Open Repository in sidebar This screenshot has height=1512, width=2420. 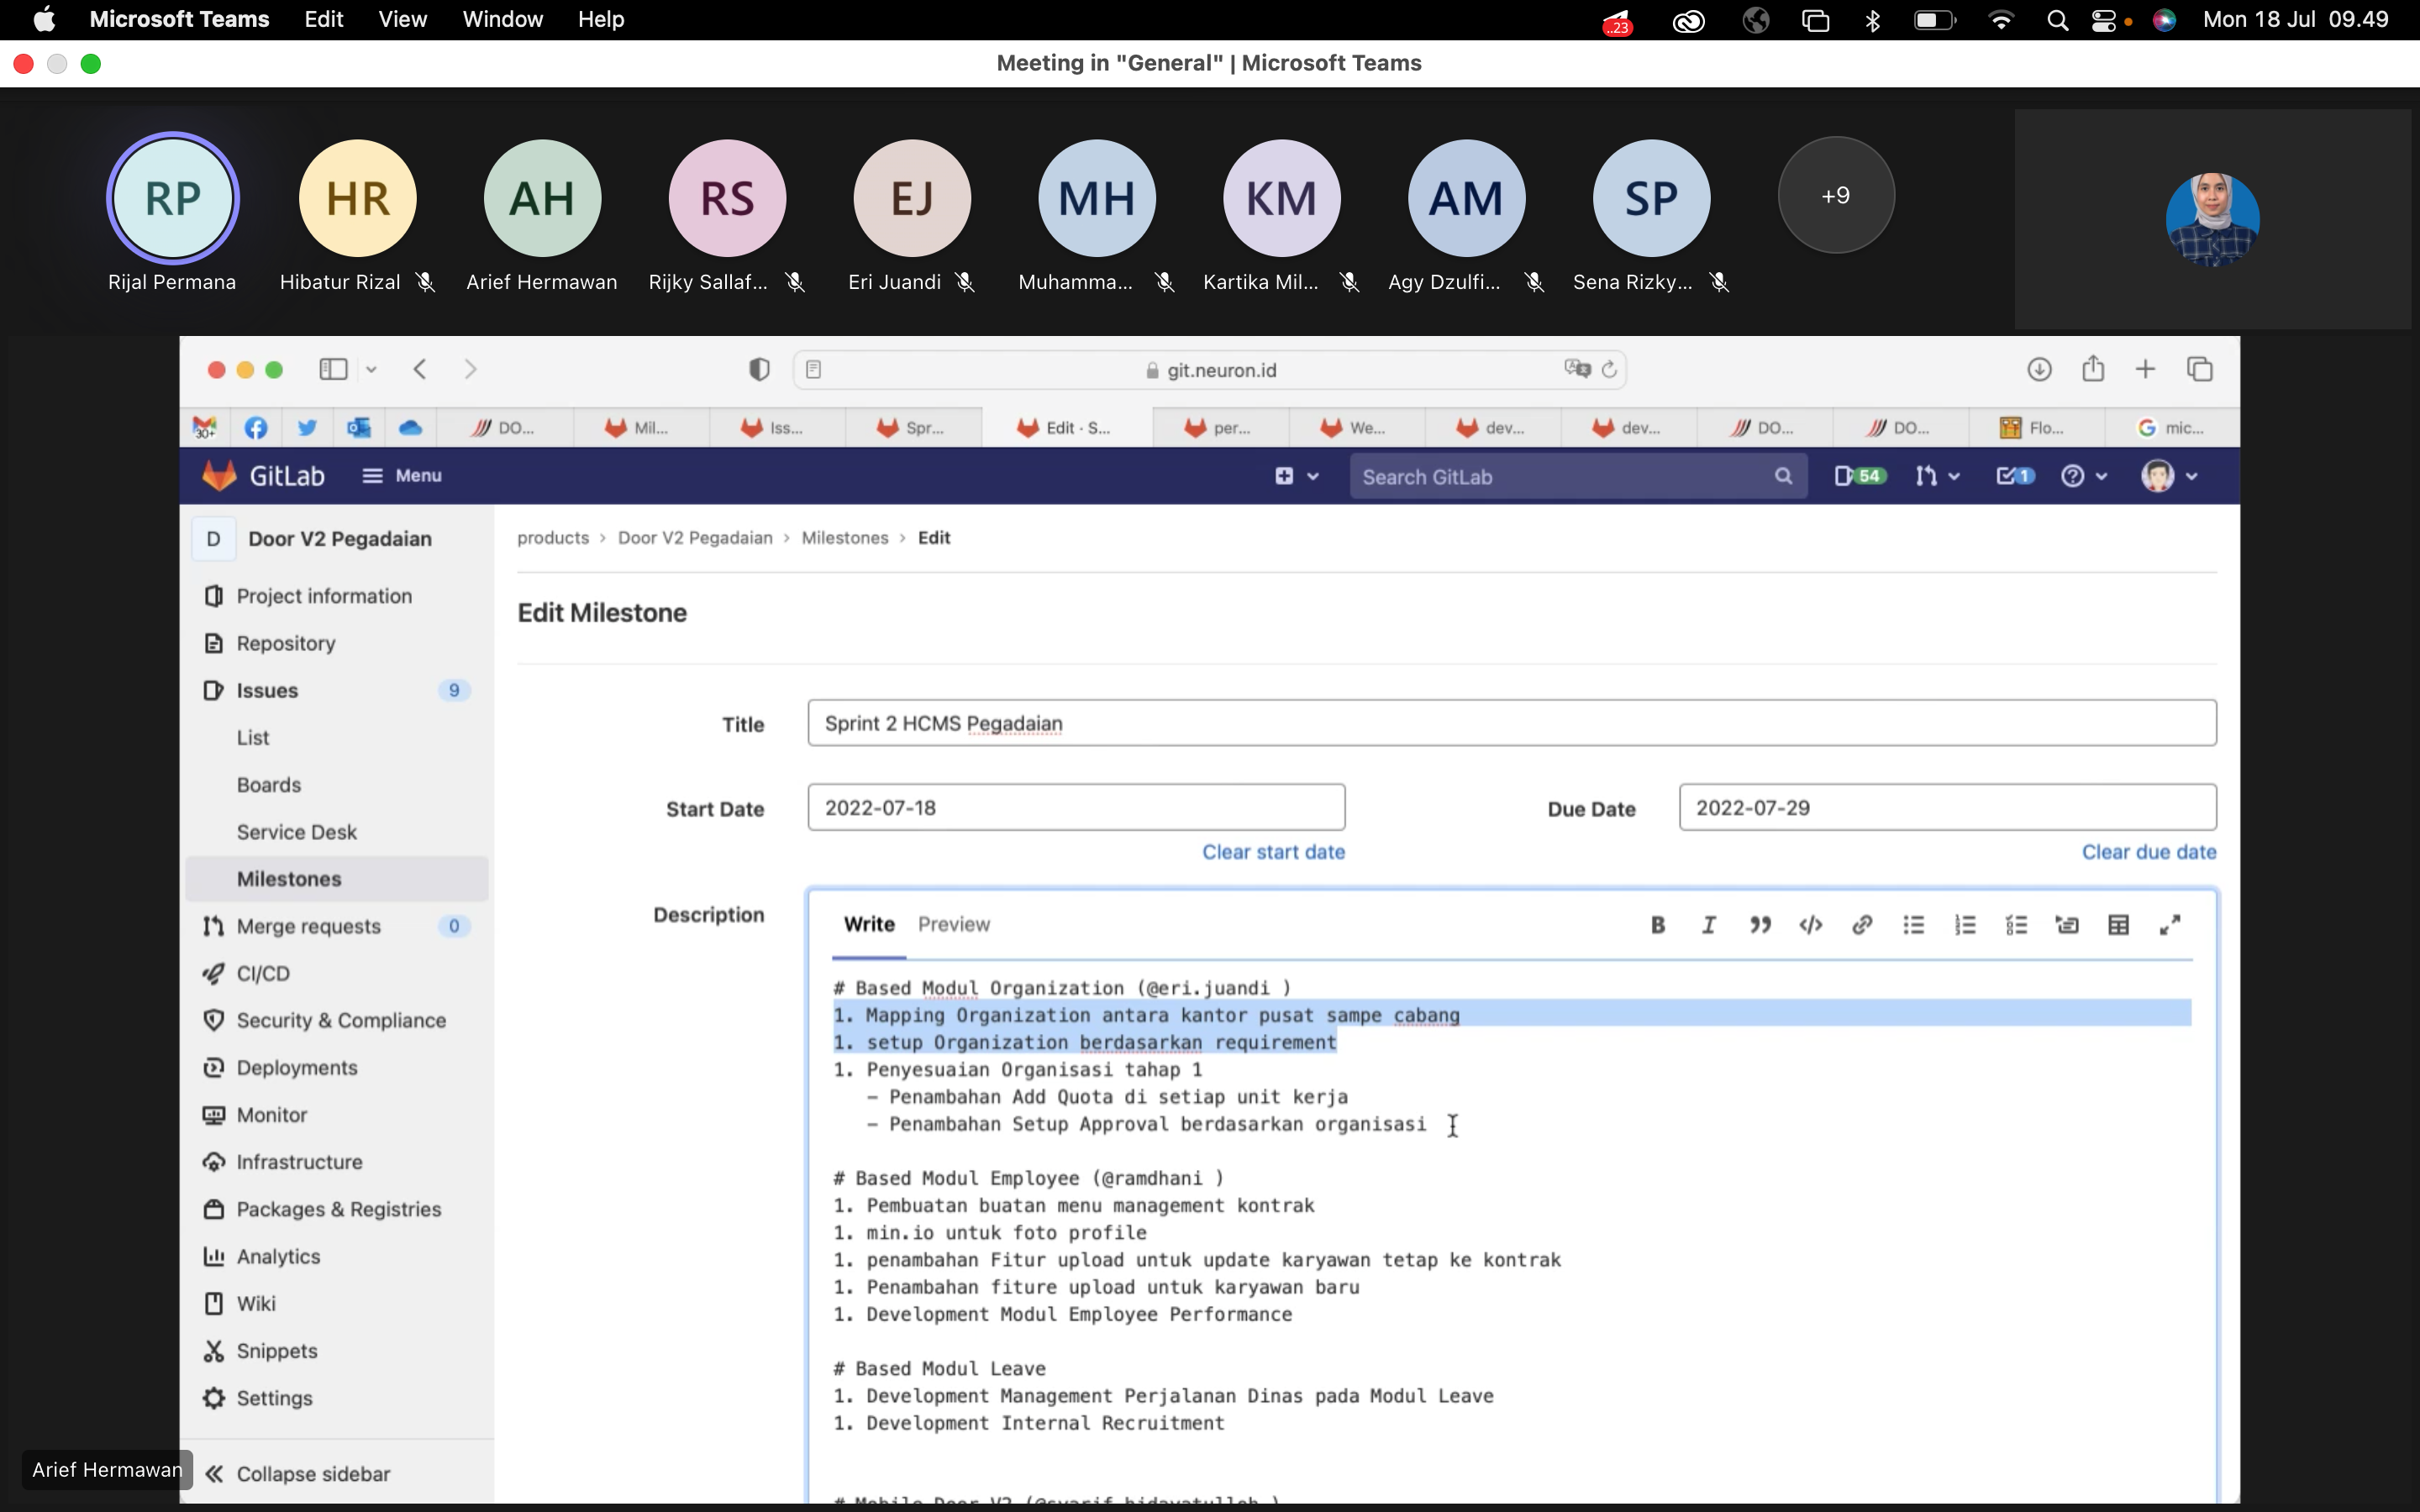pyautogui.click(x=336, y=643)
